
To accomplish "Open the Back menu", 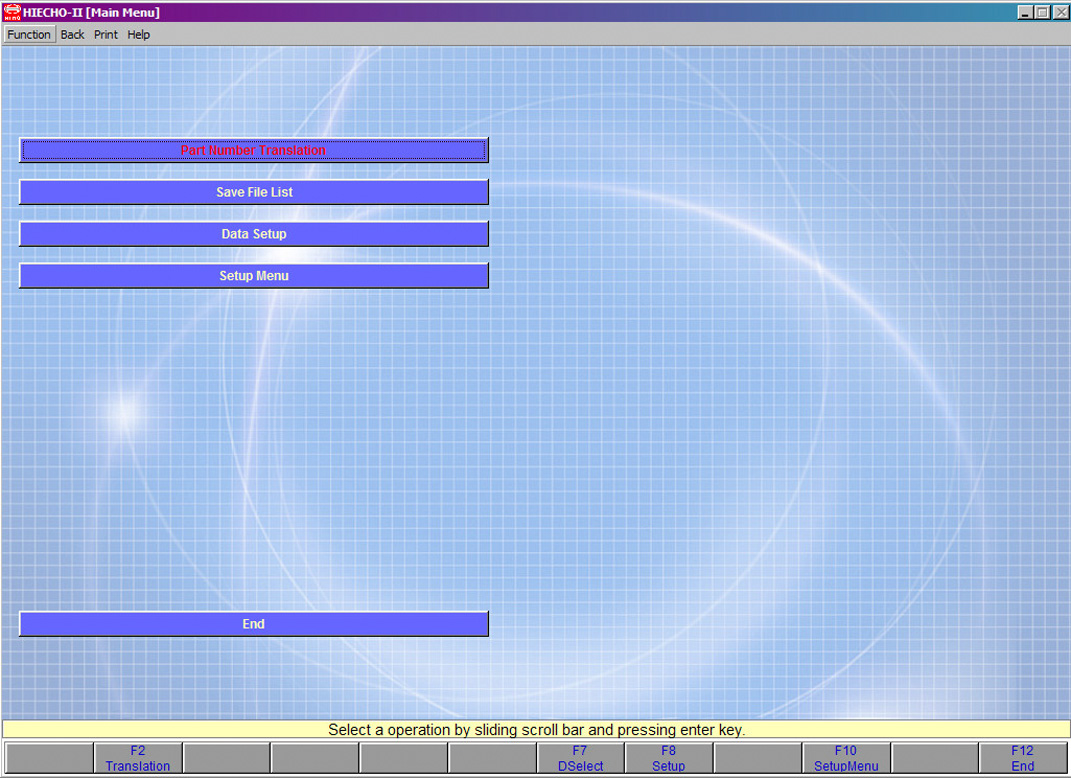I will click(x=72, y=34).
